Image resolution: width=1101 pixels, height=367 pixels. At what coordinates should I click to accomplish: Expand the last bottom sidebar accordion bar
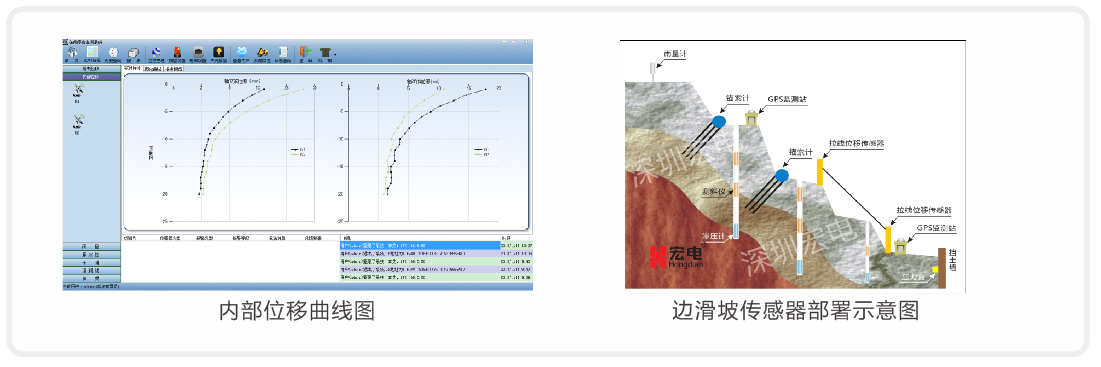[91, 278]
